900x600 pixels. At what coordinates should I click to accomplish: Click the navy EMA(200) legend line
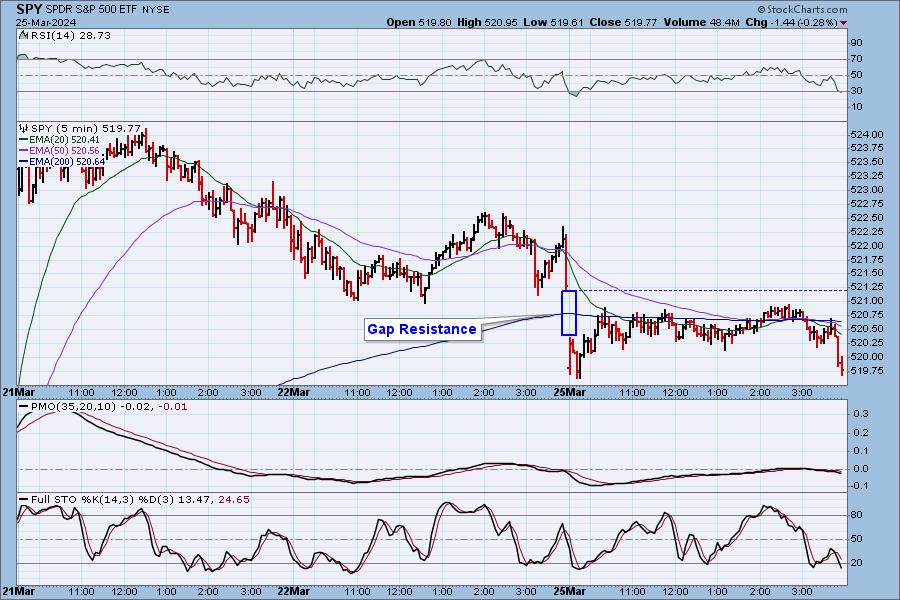click(24, 162)
